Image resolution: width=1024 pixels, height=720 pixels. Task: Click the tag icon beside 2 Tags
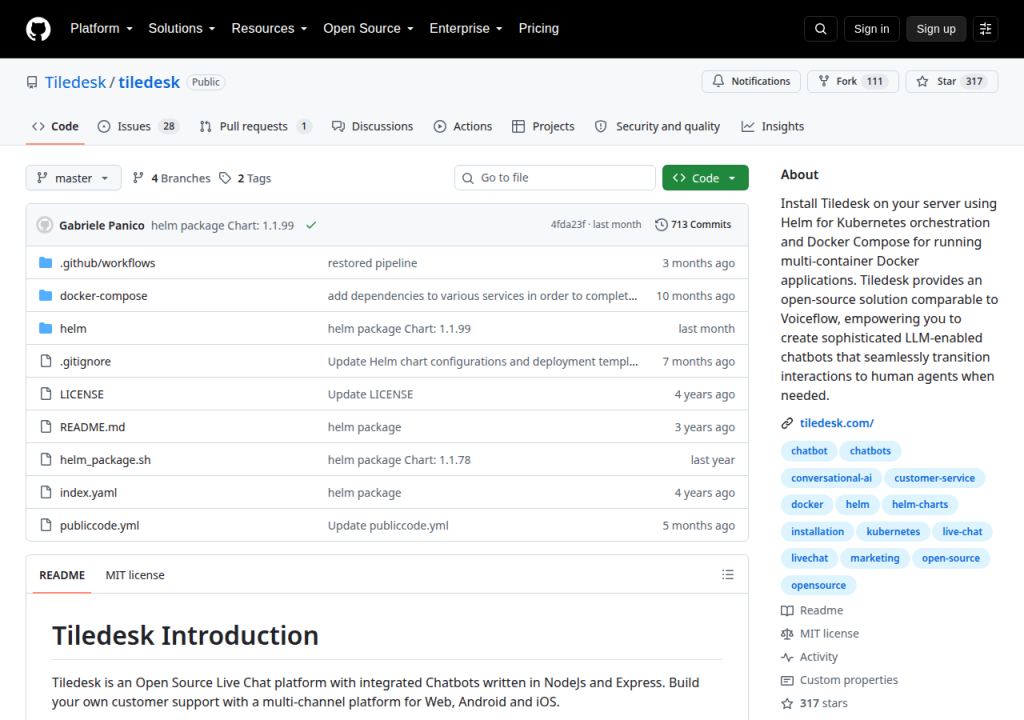tap(225, 178)
